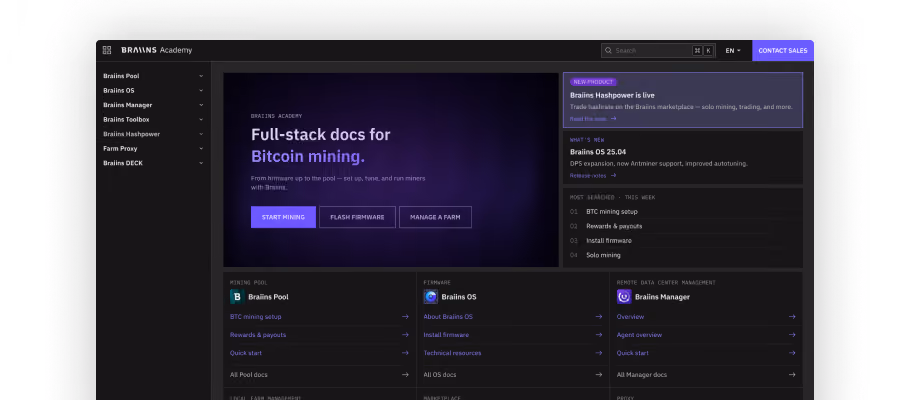The width and height of the screenshot is (908, 400).
Task: Click arrow beside Install firmware in OS card
Action: (599, 335)
